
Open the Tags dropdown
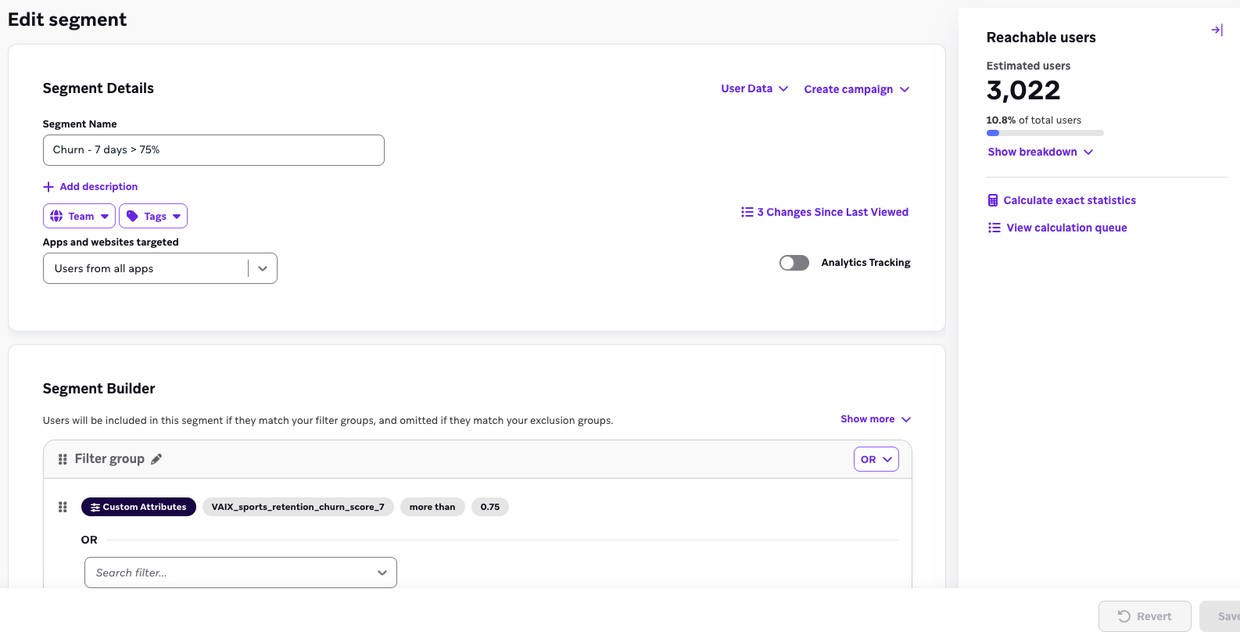pyautogui.click(x=153, y=216)
